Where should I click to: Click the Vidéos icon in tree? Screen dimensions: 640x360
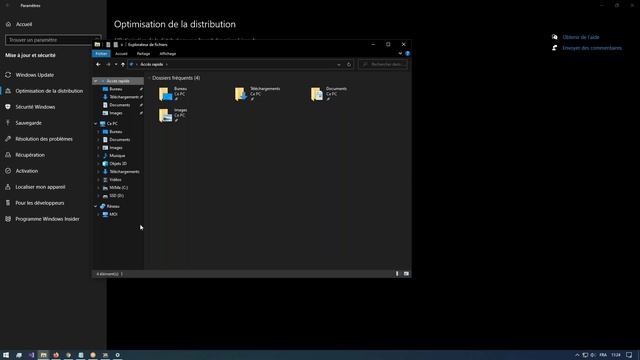[x=105, y=180]
